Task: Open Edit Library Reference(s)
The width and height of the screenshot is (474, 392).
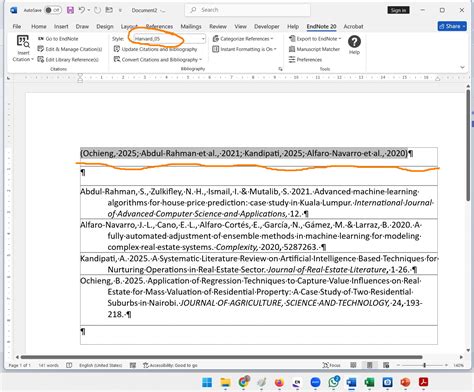Action: click(68, 60)
